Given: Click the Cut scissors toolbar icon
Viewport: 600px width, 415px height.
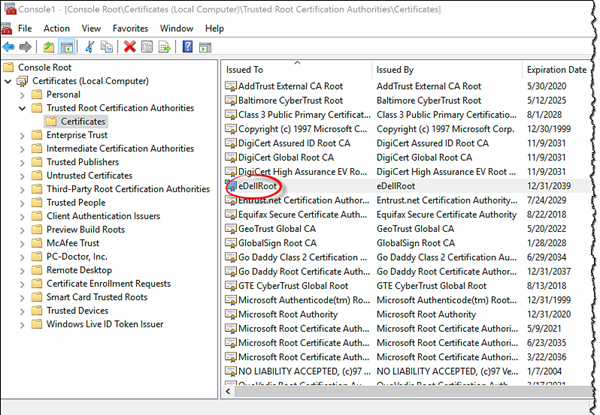Looking at the screenshot, I should (90, 47).
